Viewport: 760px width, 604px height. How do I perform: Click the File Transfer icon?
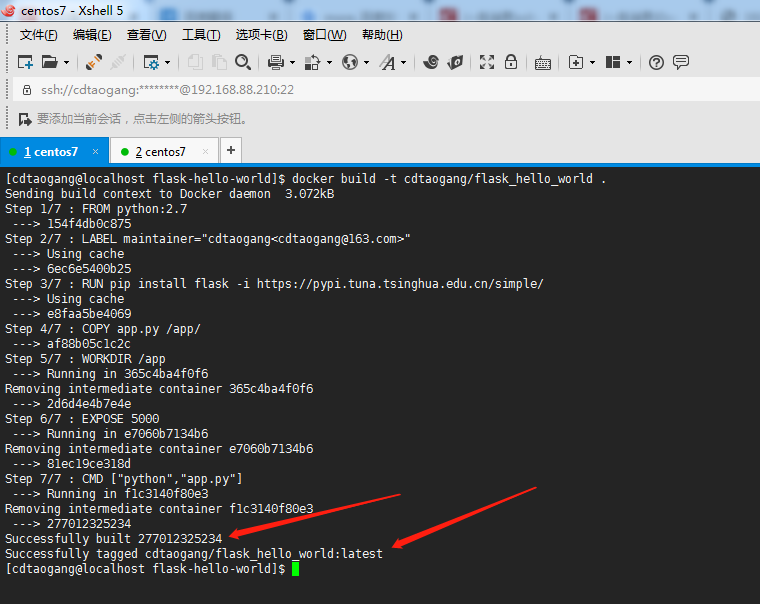[x=313, y=63]
